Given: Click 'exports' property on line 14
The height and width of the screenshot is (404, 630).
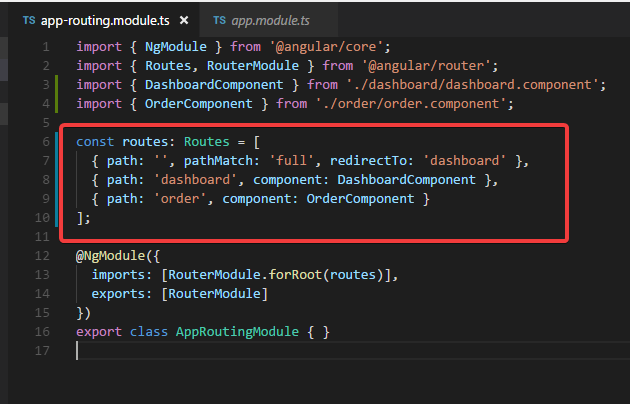Looking at the screenshot, I should 118,294.
